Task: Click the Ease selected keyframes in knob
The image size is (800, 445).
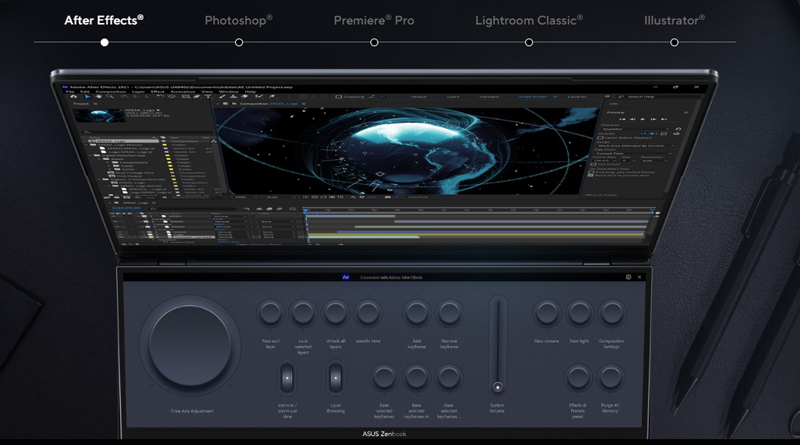Action: coord(416,378)
